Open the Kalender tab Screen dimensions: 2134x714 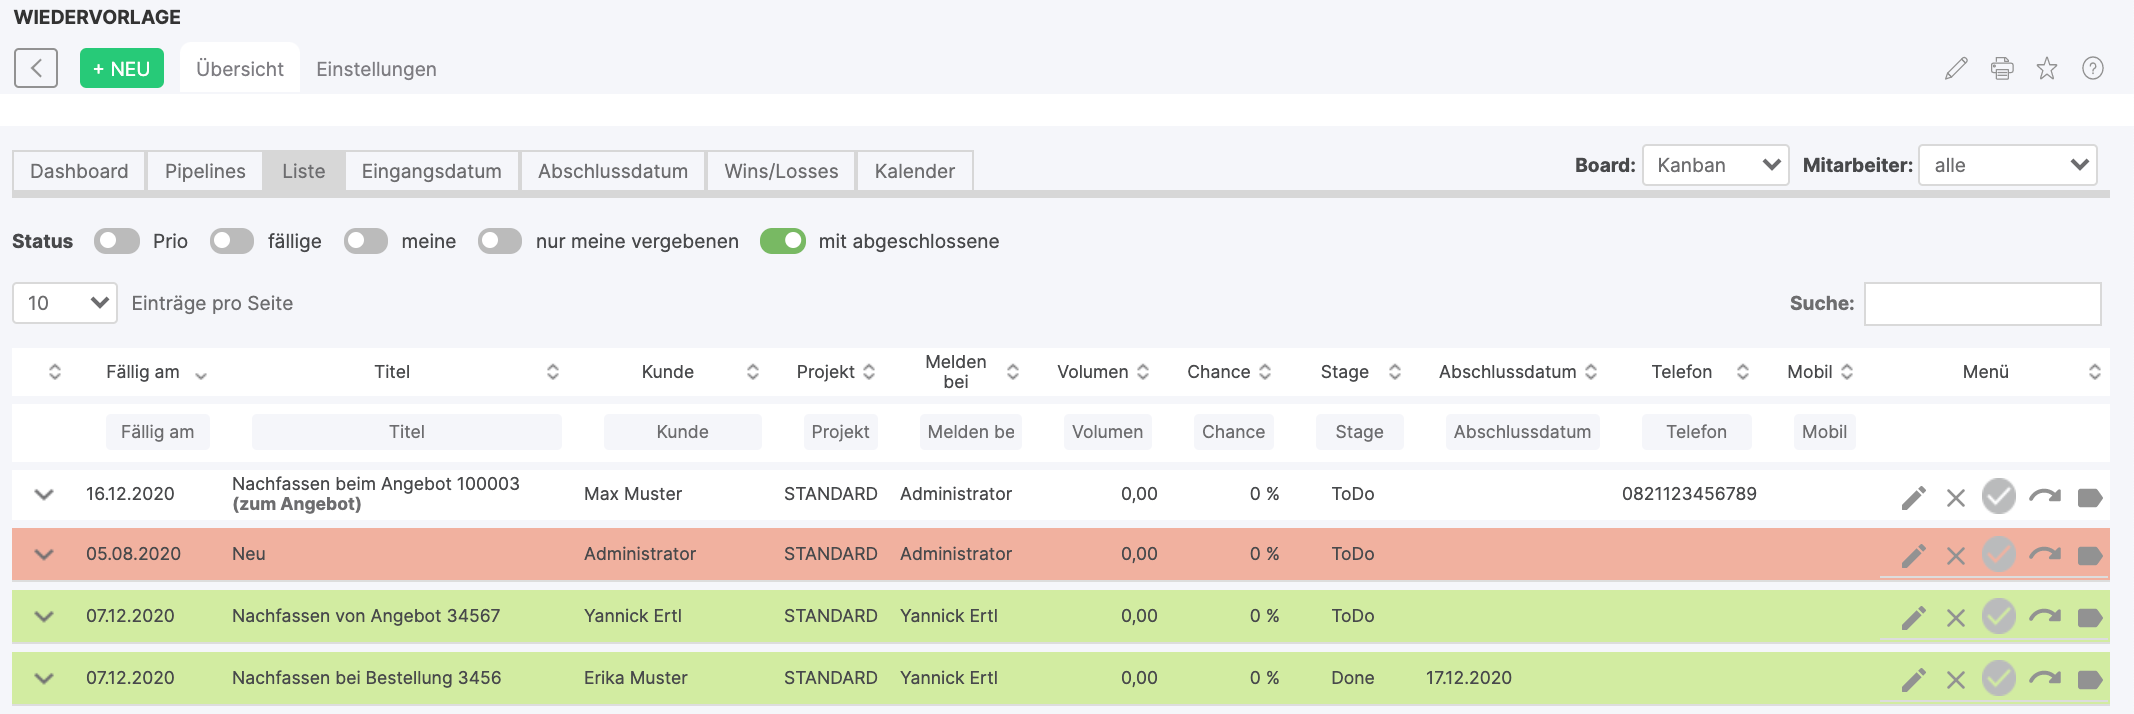[914, 171]
